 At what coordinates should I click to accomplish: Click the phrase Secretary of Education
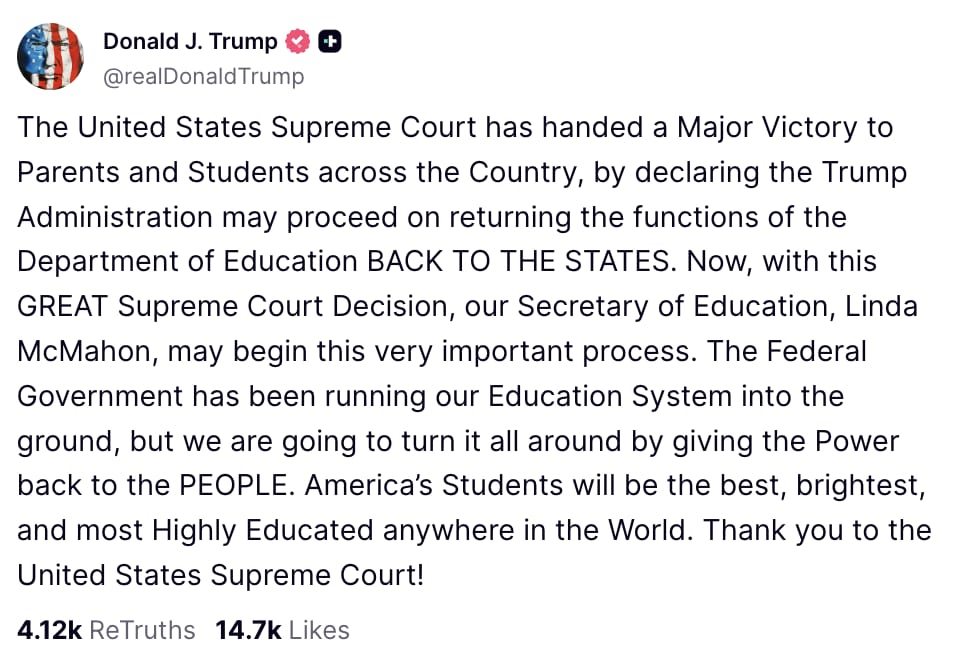coord(673,306)
